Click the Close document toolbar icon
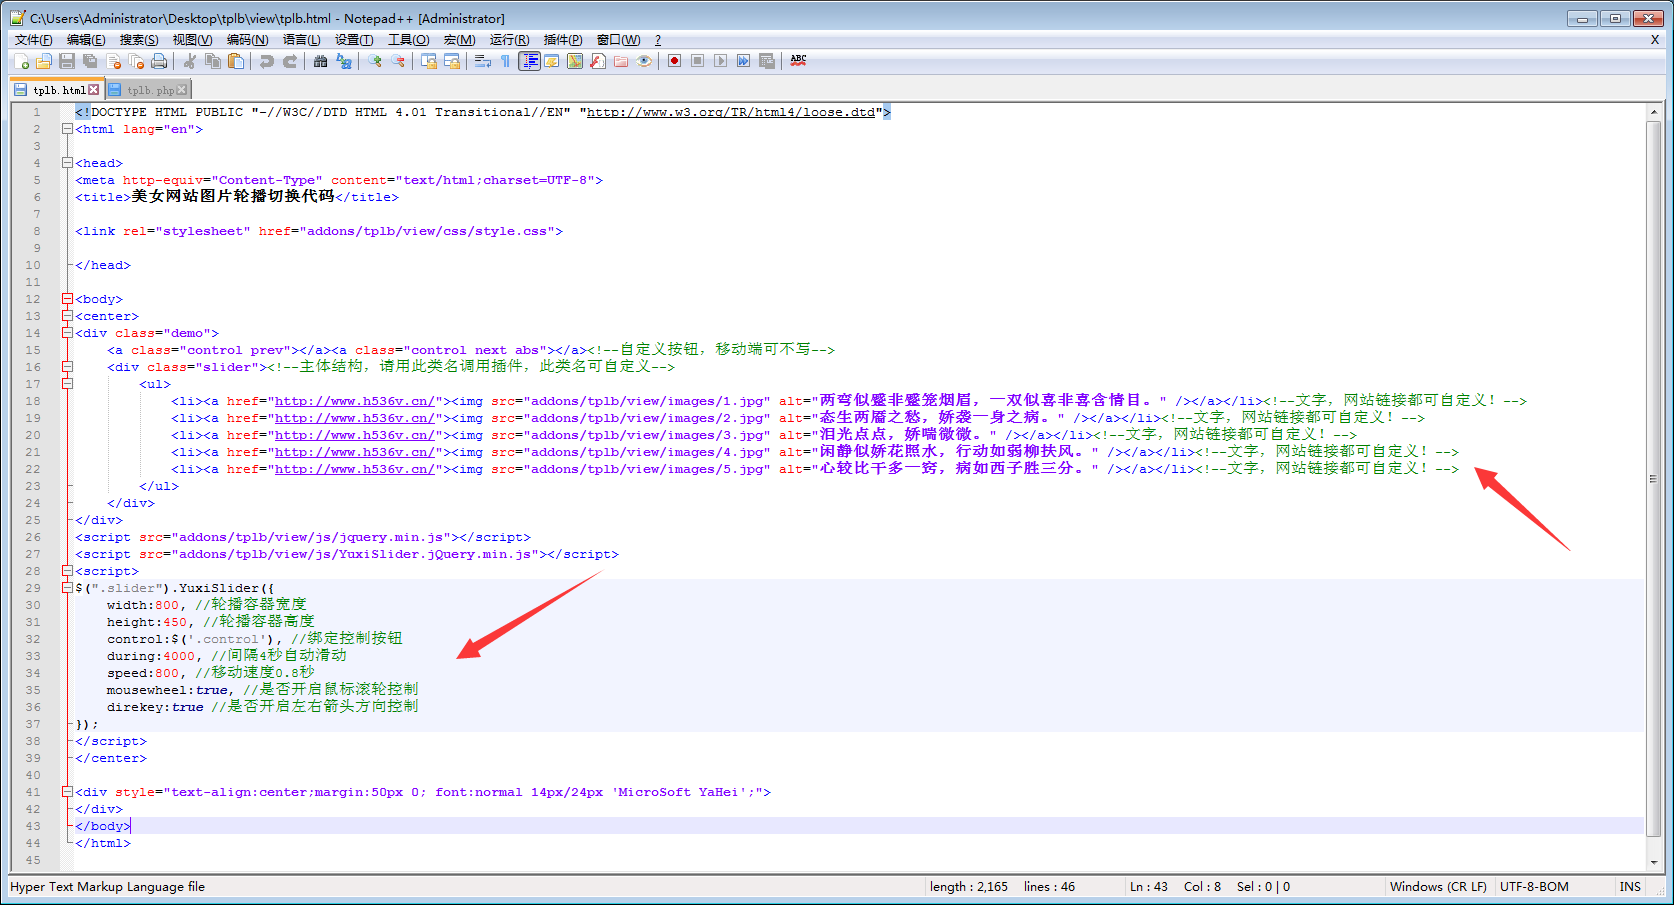The image size is (1674, 905). tap(113, 61)
